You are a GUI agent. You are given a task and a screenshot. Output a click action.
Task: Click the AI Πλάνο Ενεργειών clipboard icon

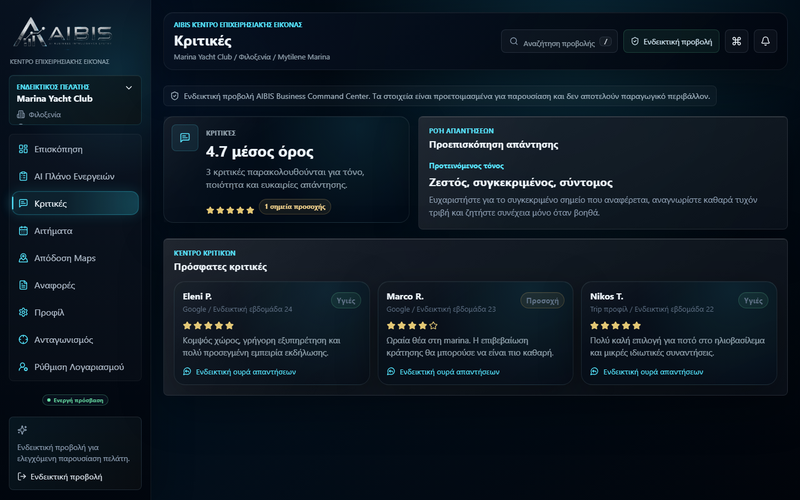[23, 176]
